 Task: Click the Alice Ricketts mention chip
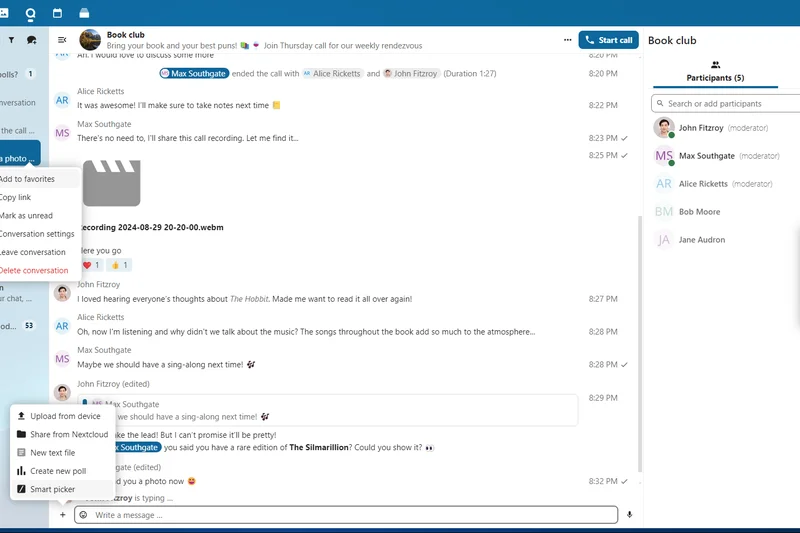click(x=332, y=73)
